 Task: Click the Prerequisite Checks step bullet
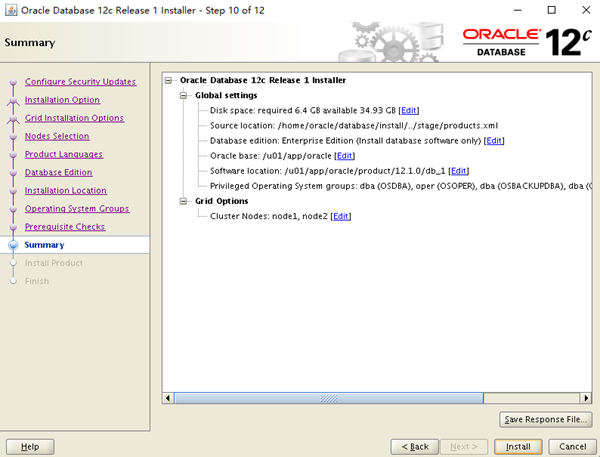13,227
